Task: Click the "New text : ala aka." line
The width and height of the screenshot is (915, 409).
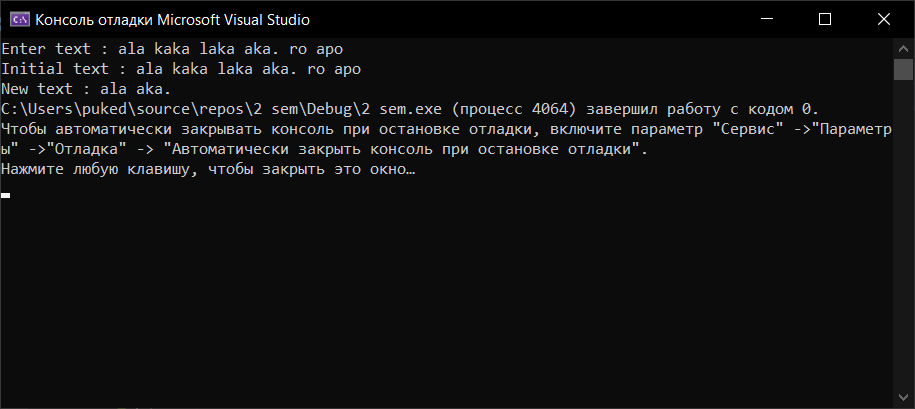Action: (86, 89)
